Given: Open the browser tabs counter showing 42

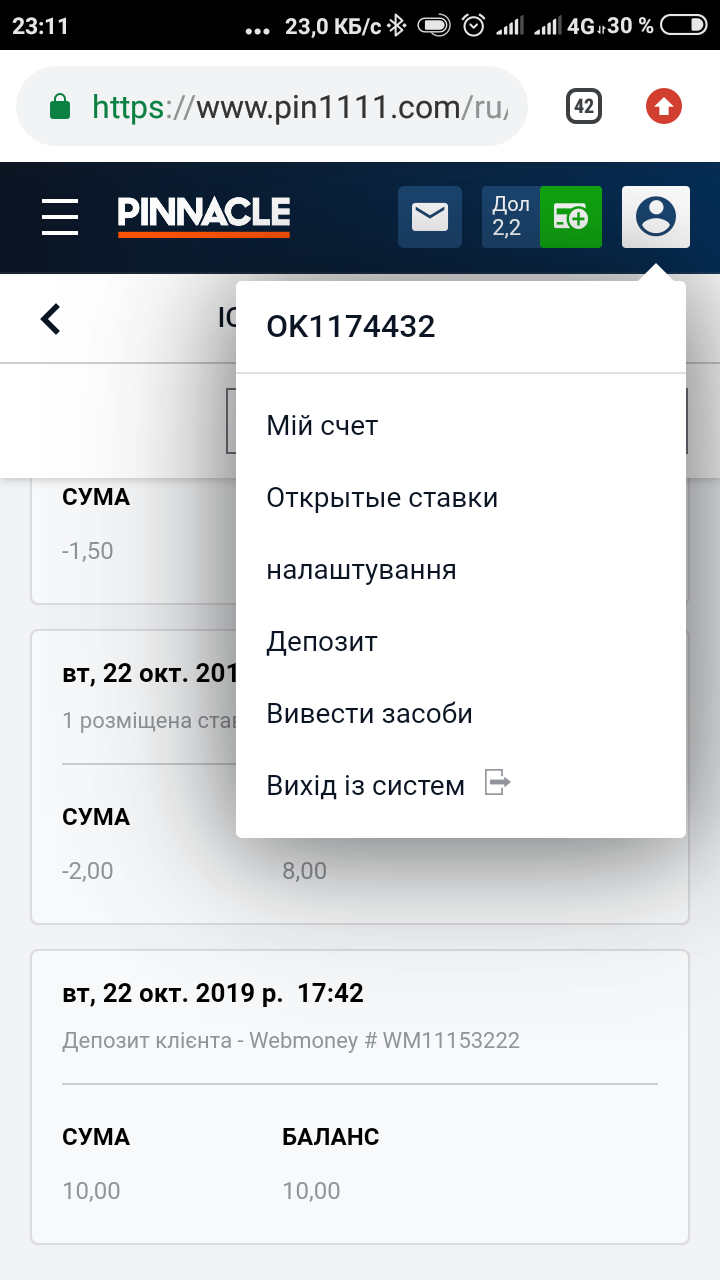Looking at the screenshot, I should (x=584, y=106).
